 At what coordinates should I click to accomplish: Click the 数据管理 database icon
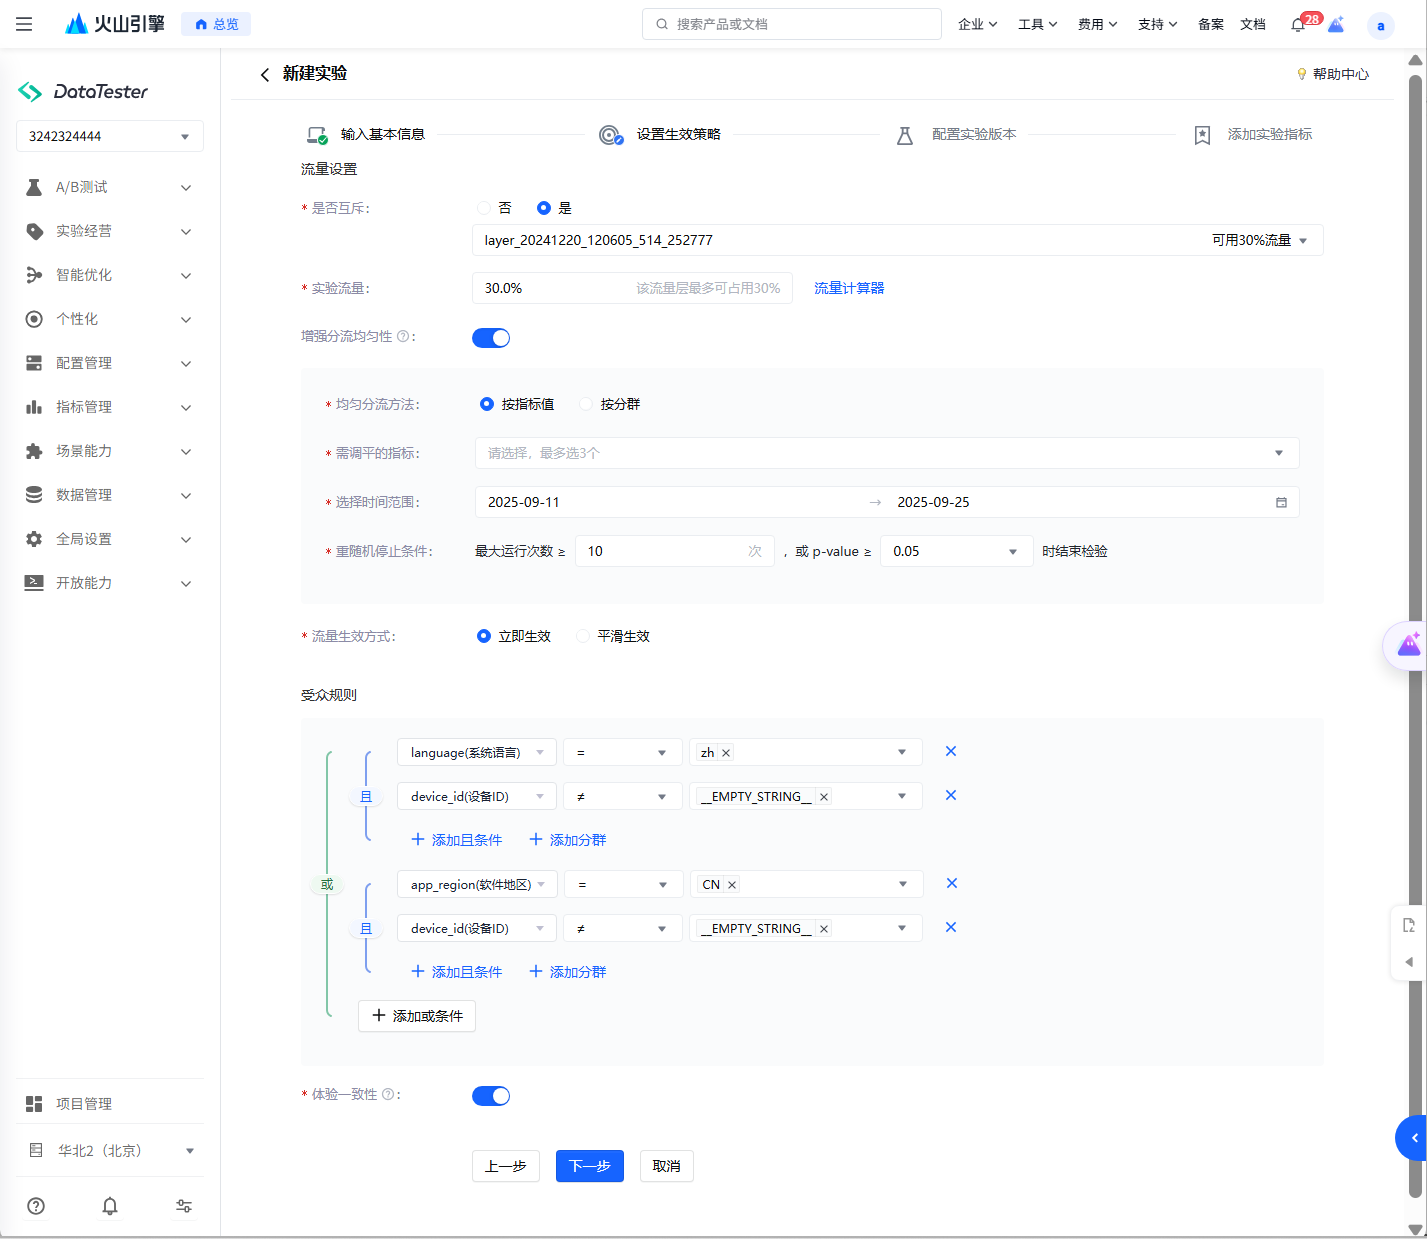coord(34,495)
